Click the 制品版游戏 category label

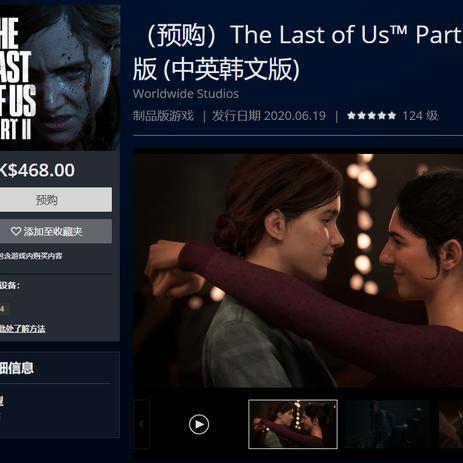coord(163,116)
